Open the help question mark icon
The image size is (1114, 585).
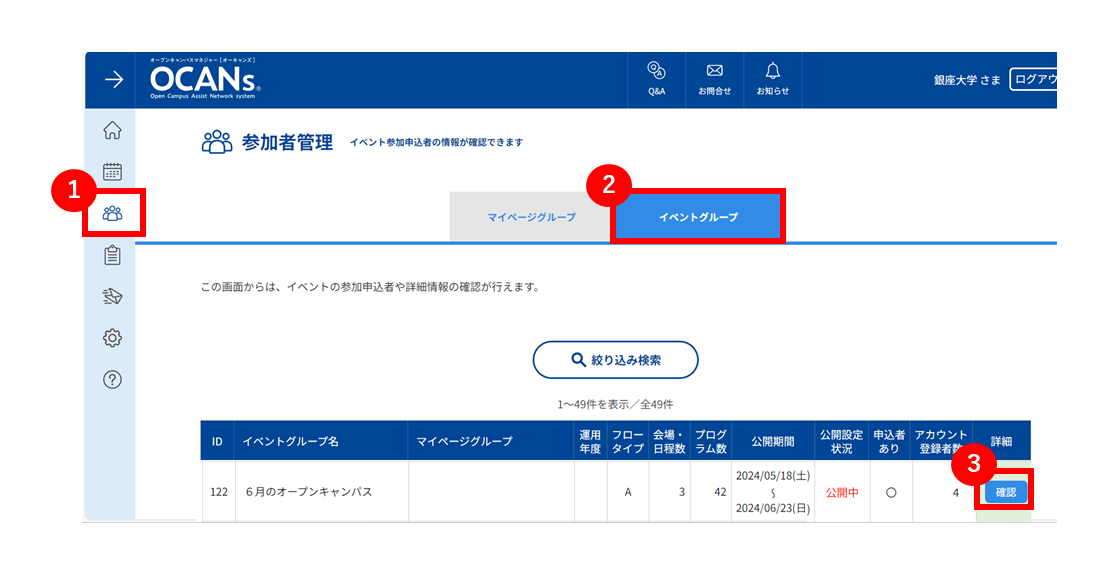point(112,380)
